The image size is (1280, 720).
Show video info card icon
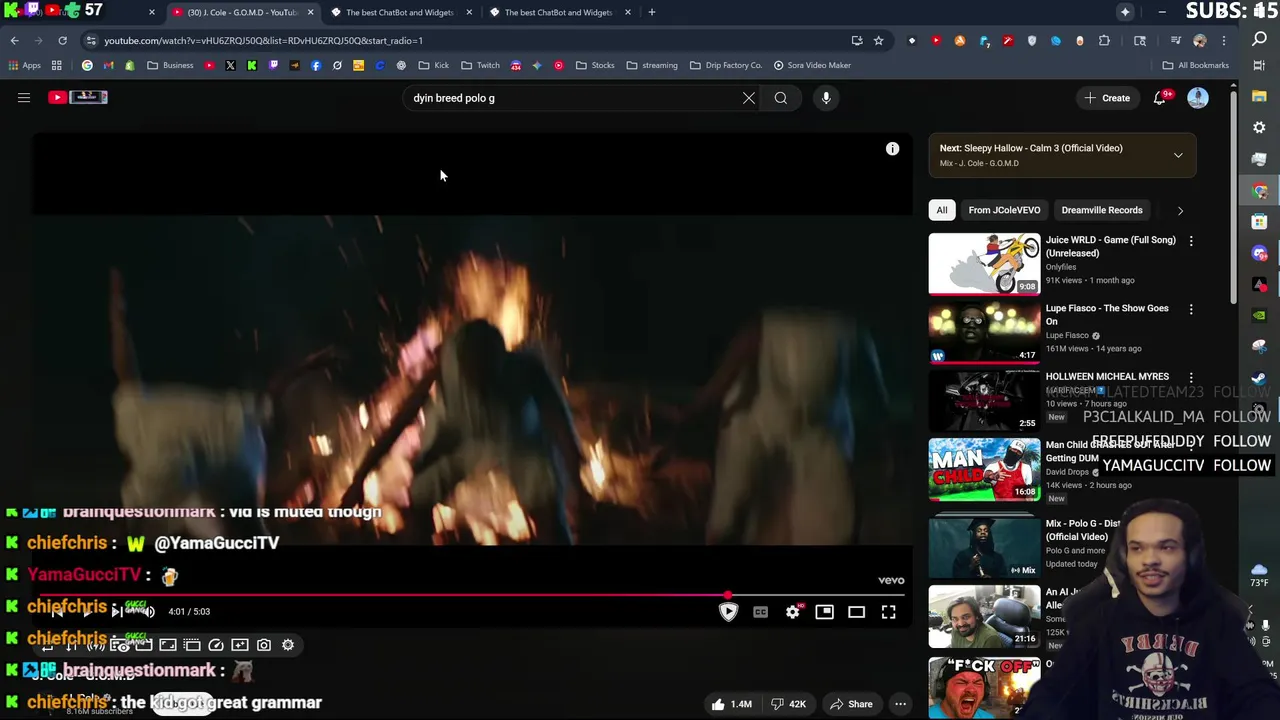point(892,149)
